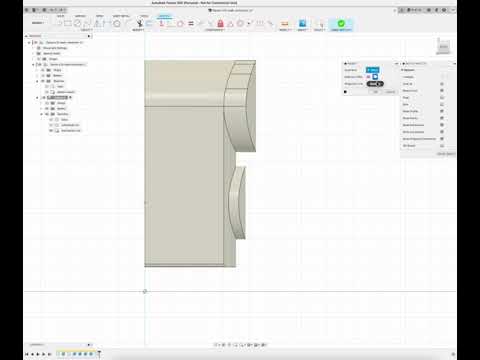Select the active Sketch tab
Image resolution: width=480 pixels, height=360 pixels.
pos(164,16)
